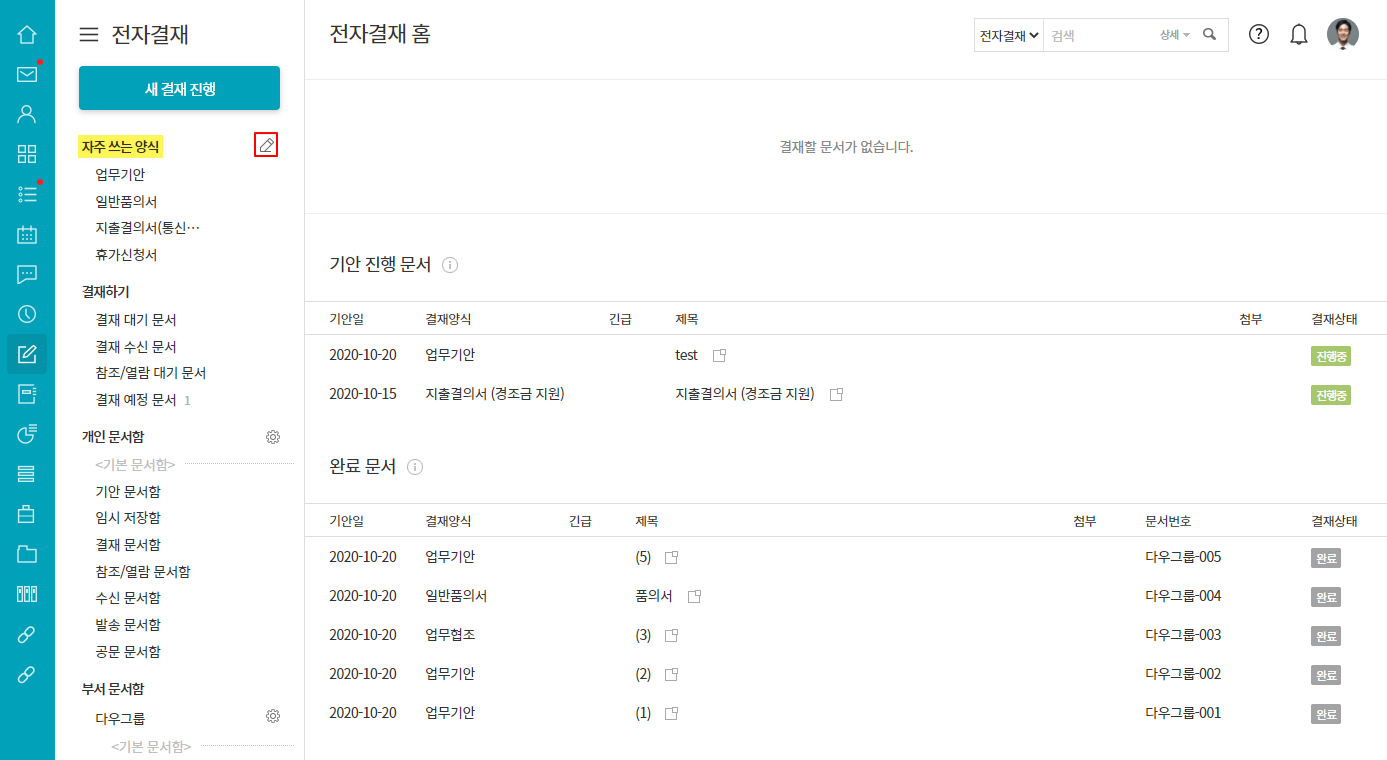Open the 전자결재 search scope dropdown

1009,35
